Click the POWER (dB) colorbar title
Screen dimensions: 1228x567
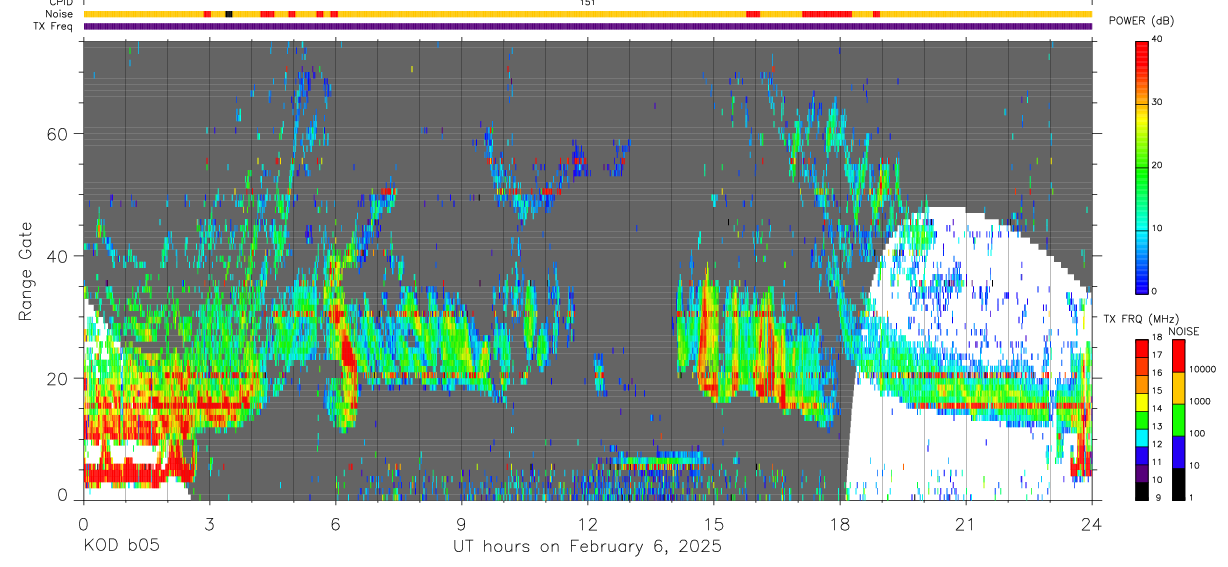click(1141, 21)
